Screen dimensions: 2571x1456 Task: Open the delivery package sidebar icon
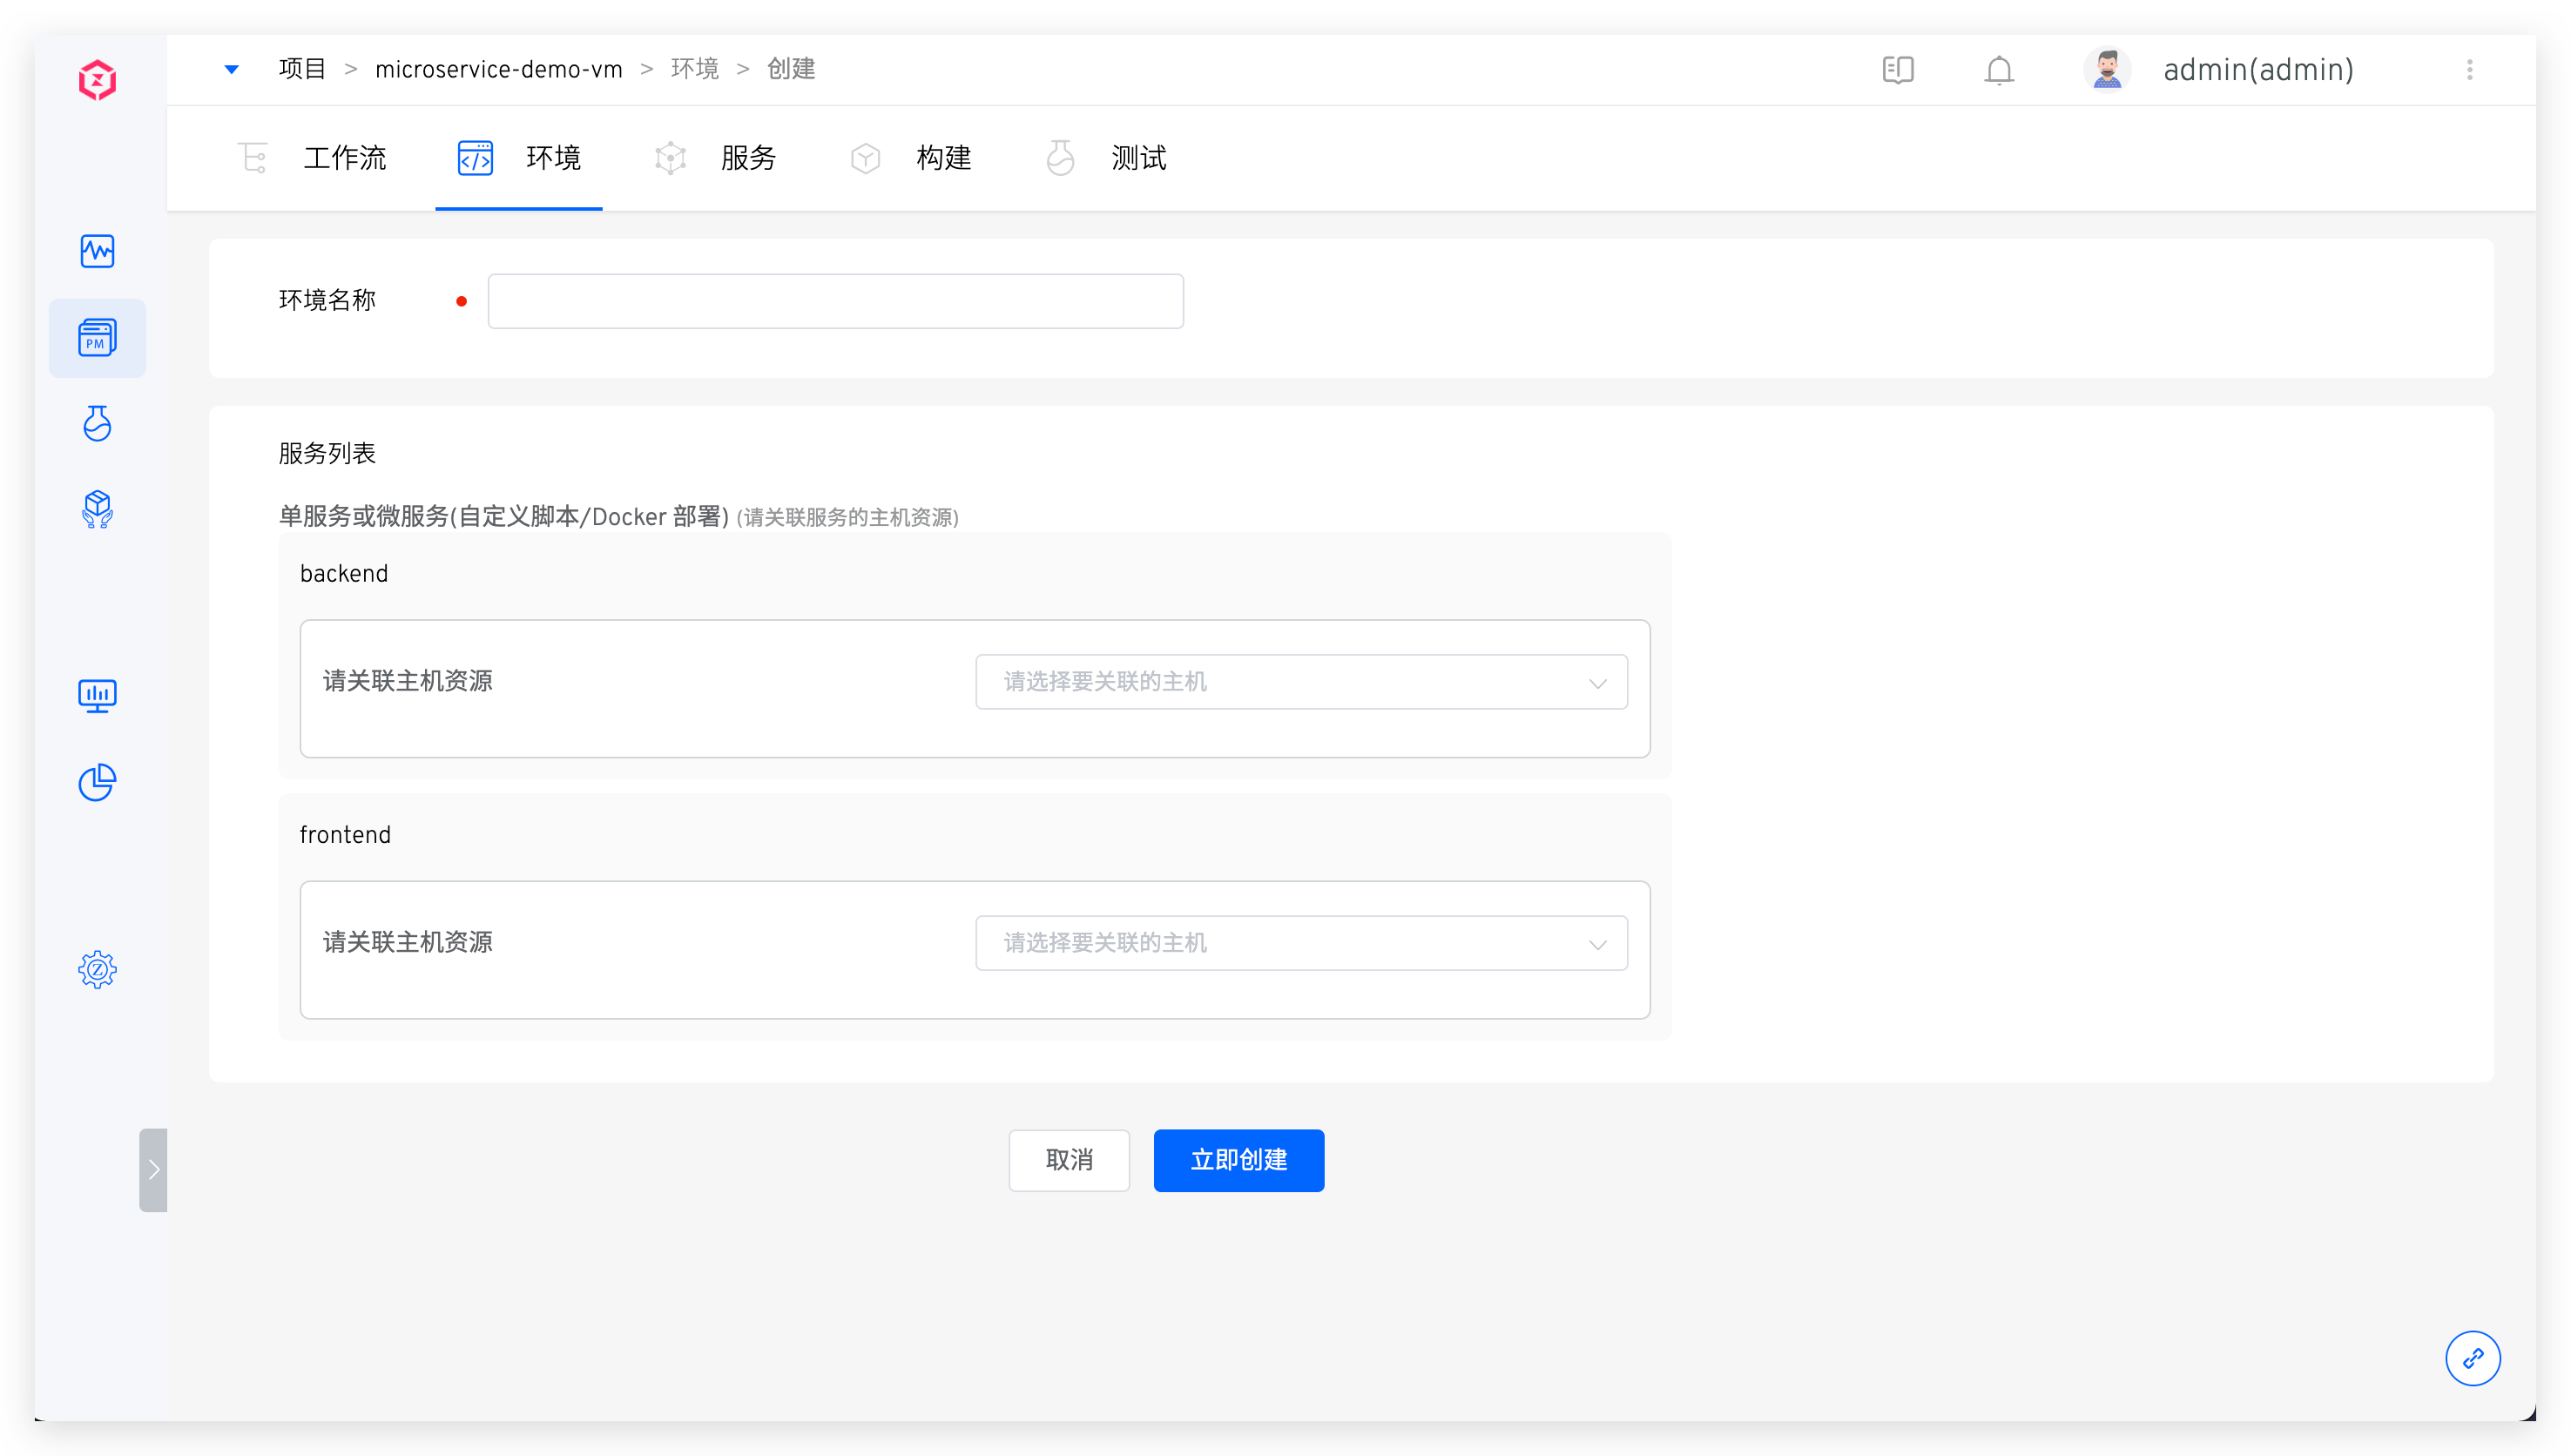(97, 510)
